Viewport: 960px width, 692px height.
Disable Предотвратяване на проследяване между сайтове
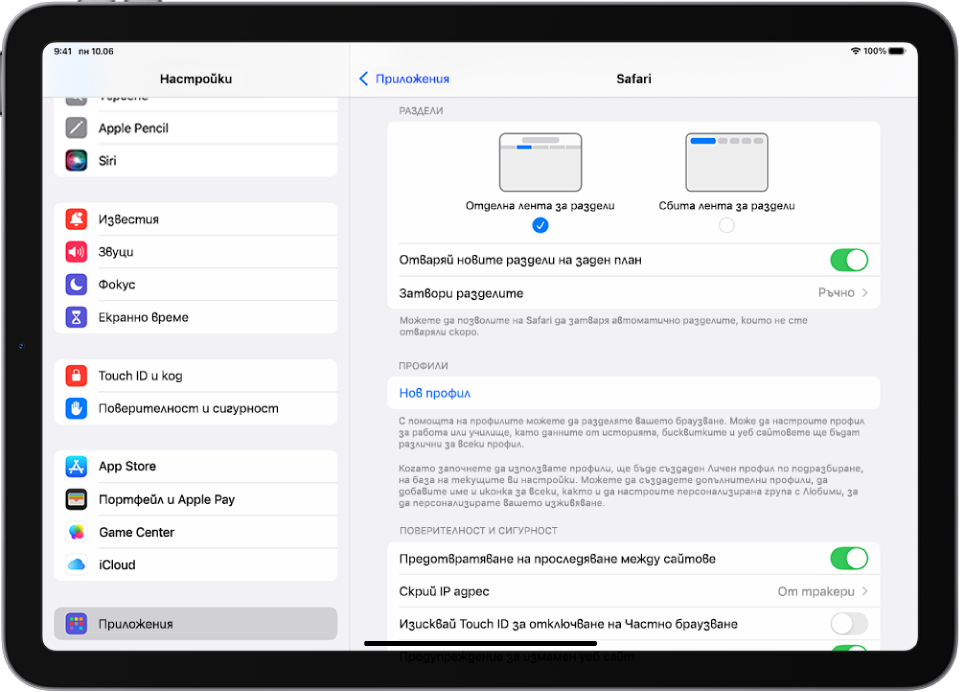tap(849, 558)
